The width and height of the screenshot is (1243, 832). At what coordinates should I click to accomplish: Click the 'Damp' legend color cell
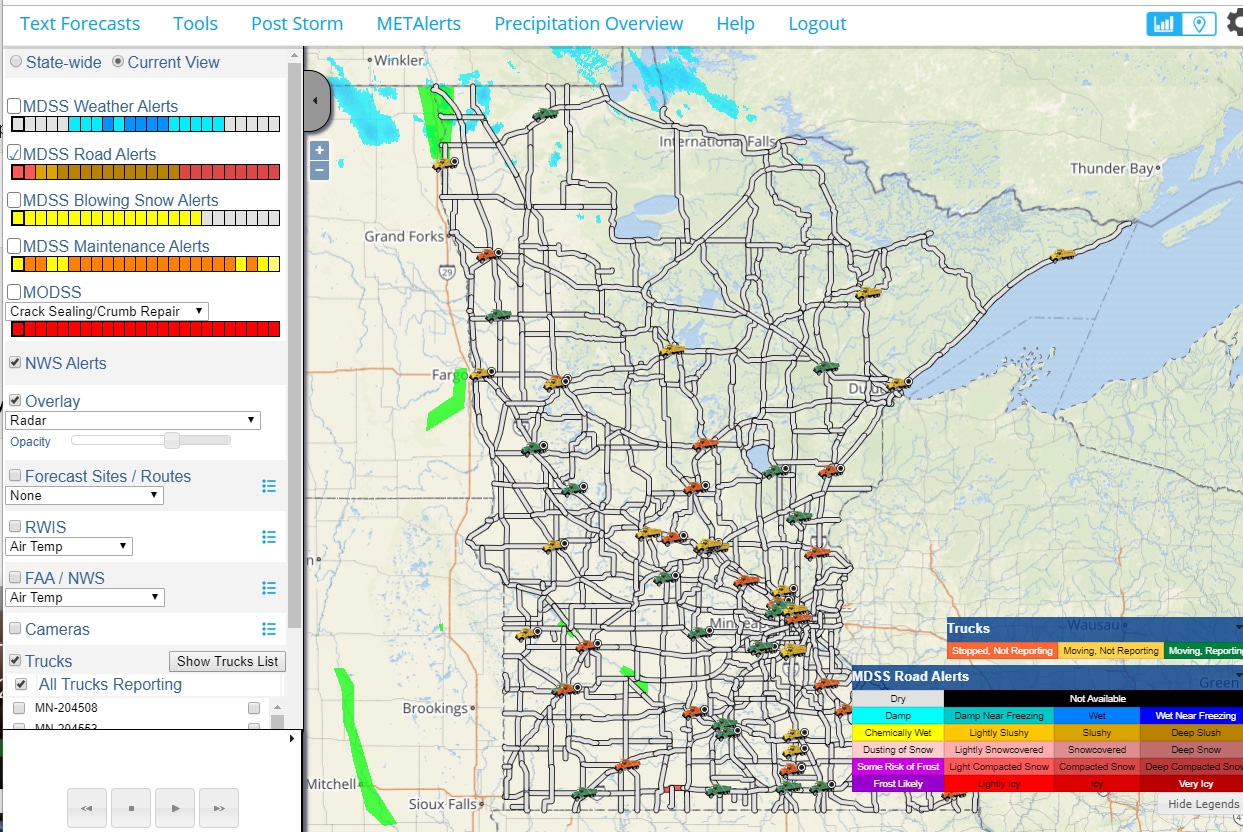pos(898,716)
